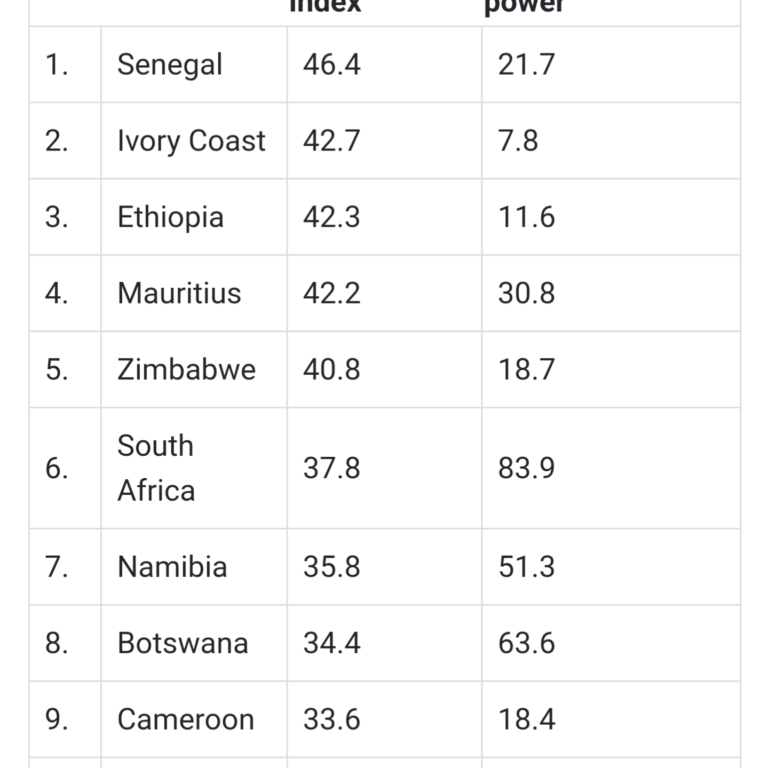Click Senegal's index value 46.4
Image resolution: width=768 pixels, height=768 pixels.
[x=331, y=65]
